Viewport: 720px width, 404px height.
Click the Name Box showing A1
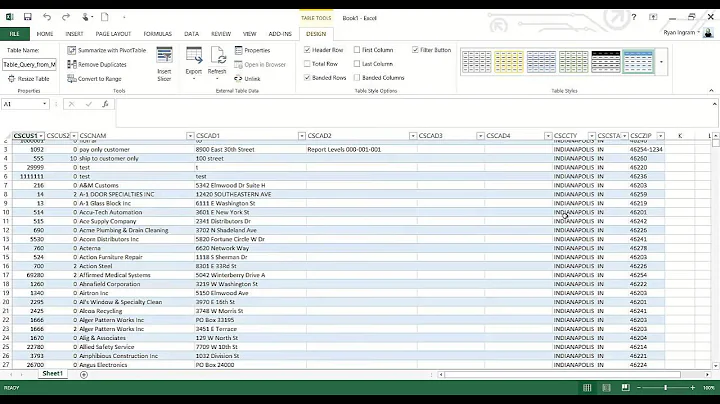tap(25, 104)
